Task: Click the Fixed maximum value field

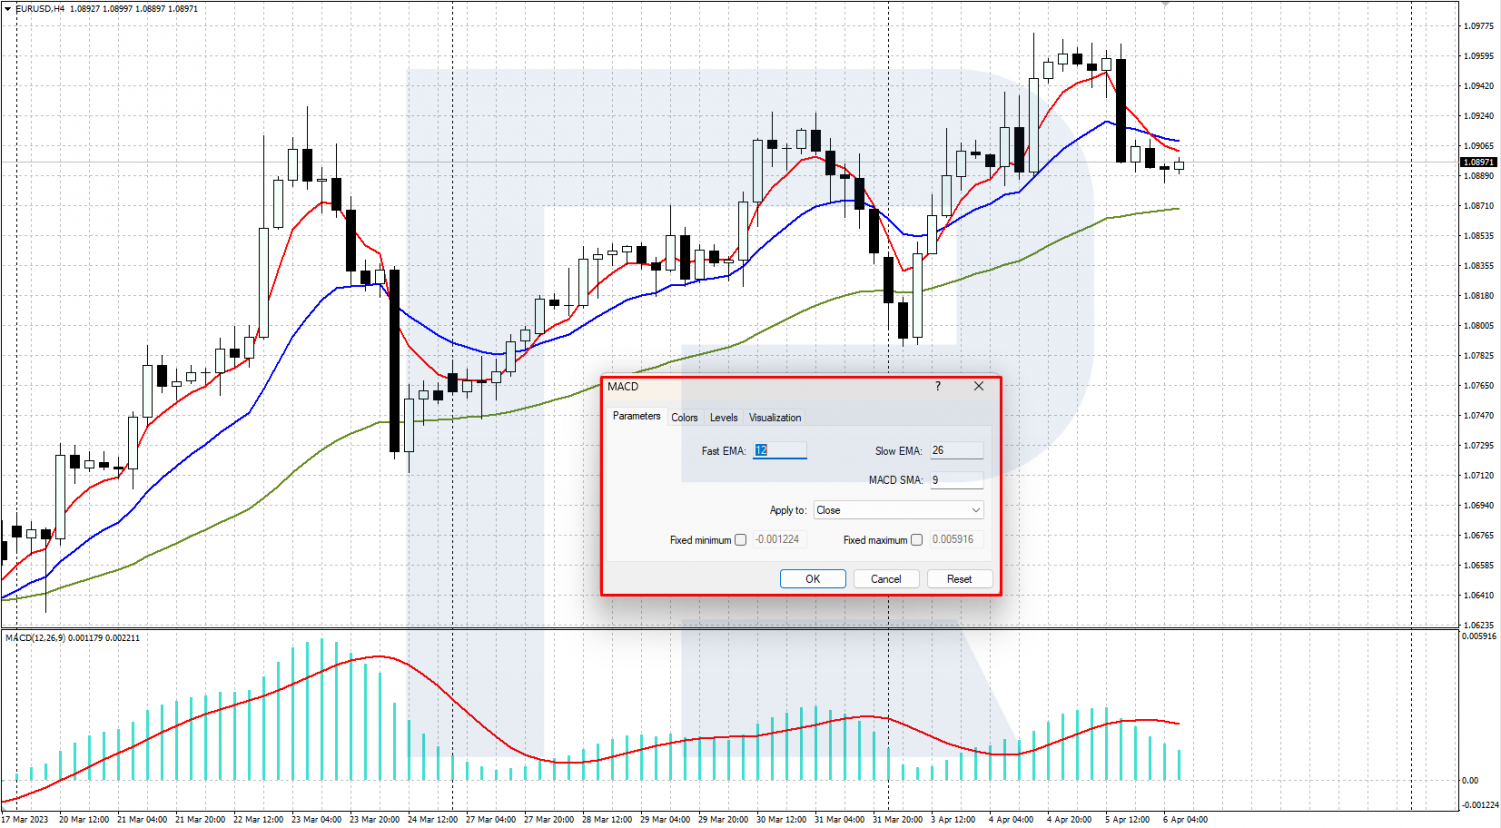Action: click(x=956, y=539)
